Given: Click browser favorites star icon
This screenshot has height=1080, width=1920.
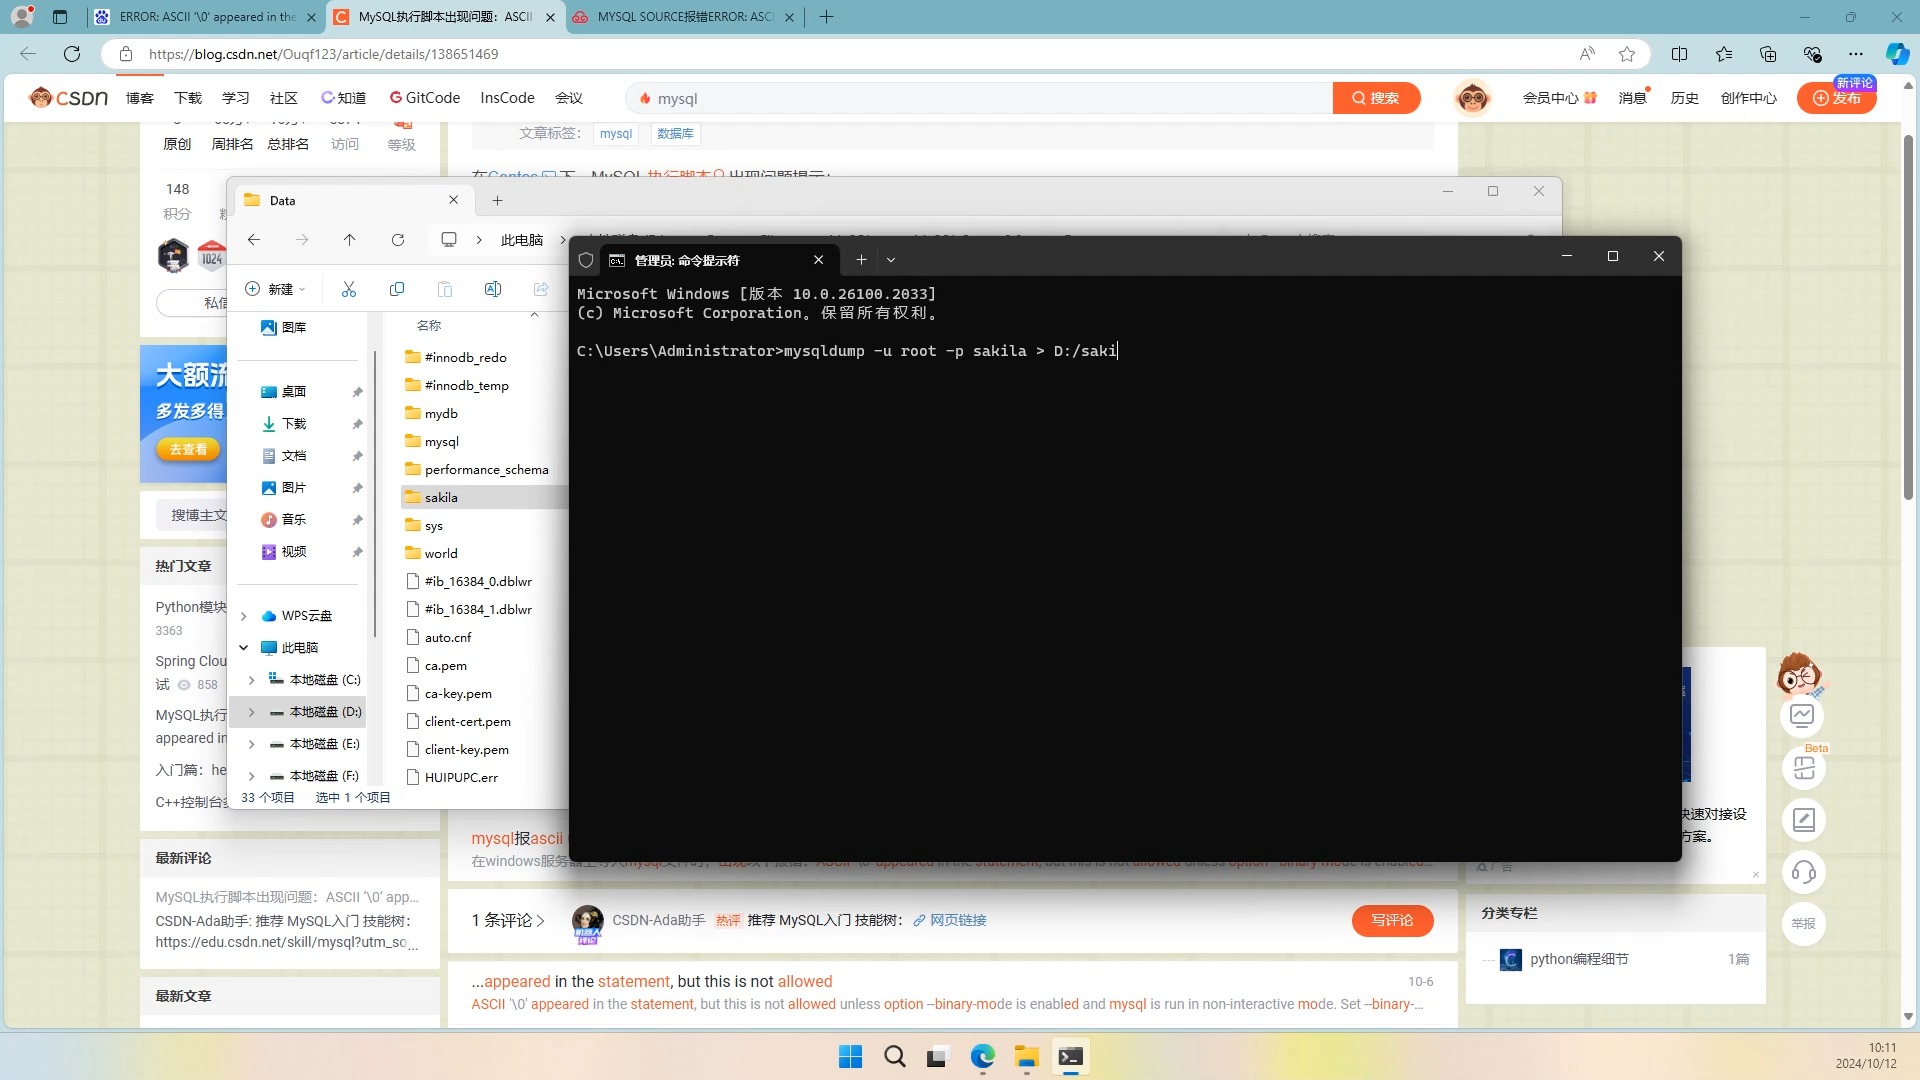Looking at the screenshot, I should pos(1627,54).
